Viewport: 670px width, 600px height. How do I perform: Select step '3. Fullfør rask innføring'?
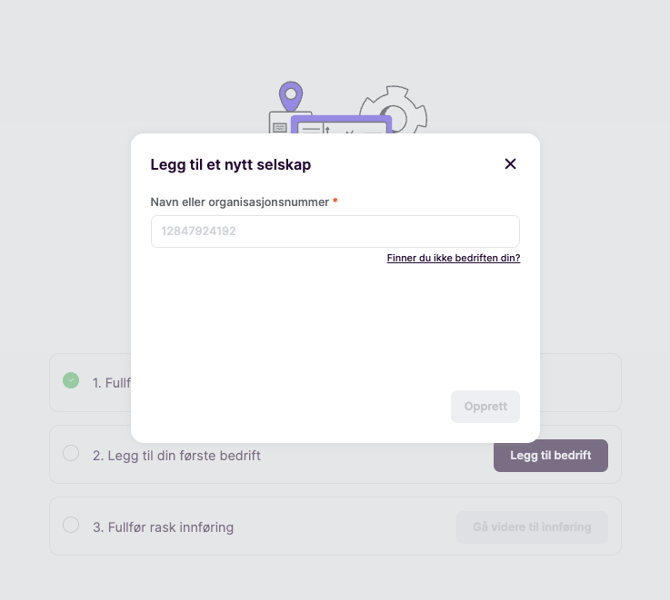point(163,527)
